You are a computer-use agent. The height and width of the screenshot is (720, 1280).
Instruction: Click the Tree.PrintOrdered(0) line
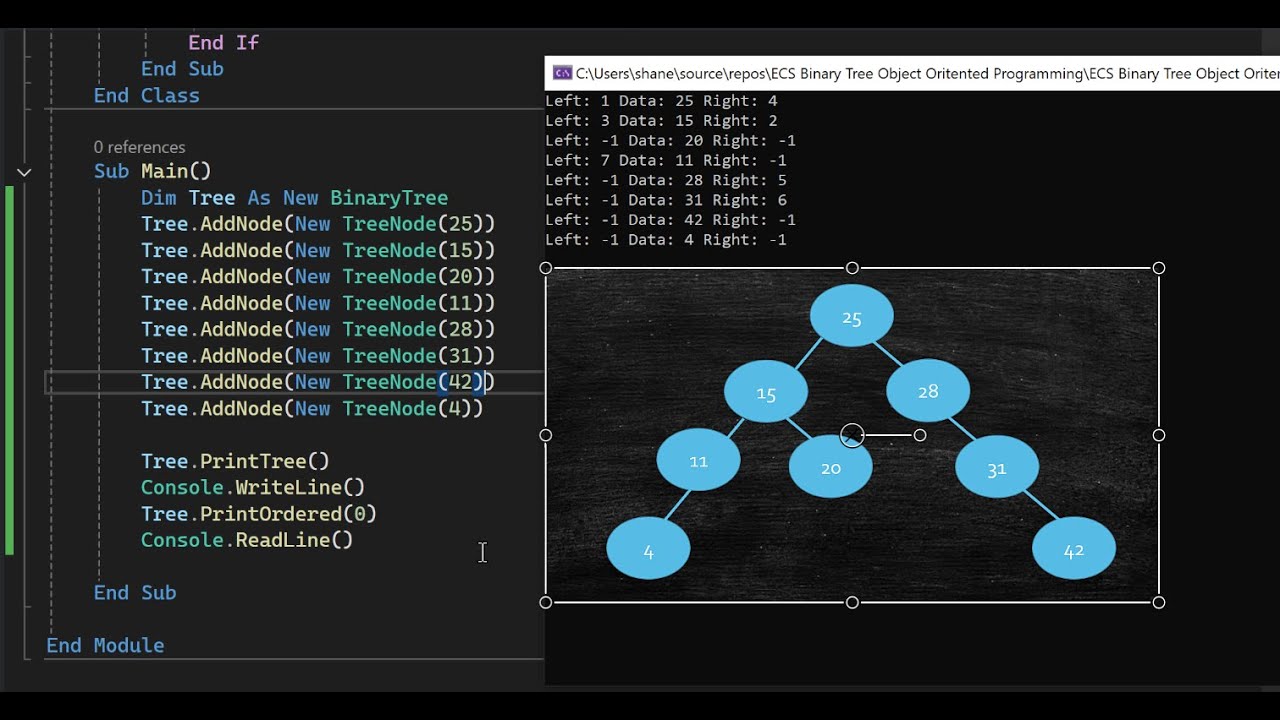pyautogui.click(x=259, y=513)
